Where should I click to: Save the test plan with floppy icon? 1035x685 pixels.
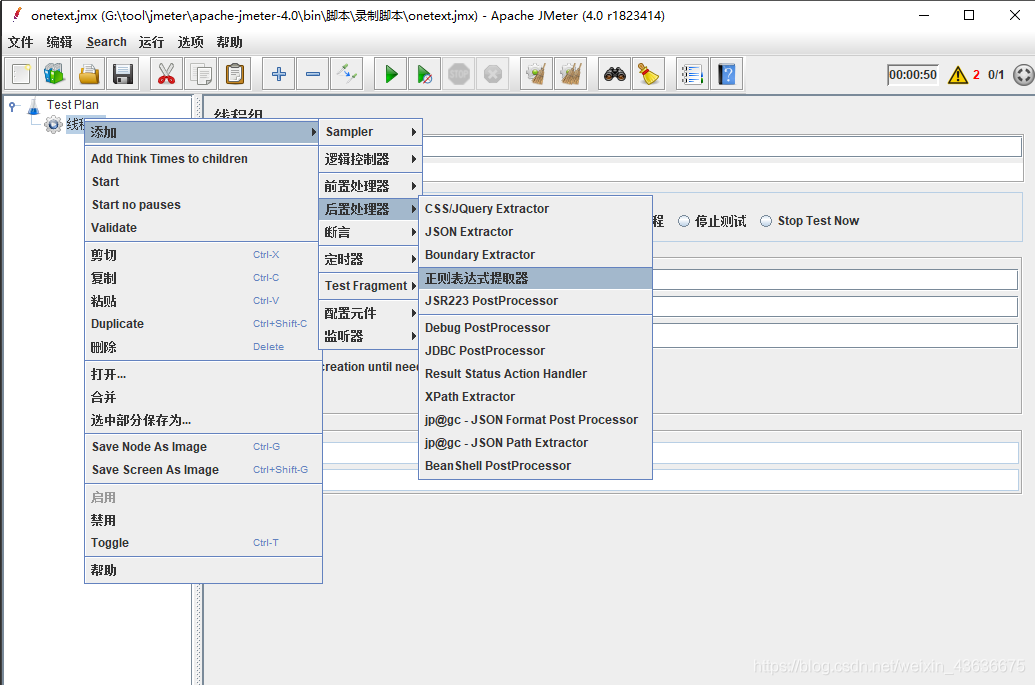123,74
